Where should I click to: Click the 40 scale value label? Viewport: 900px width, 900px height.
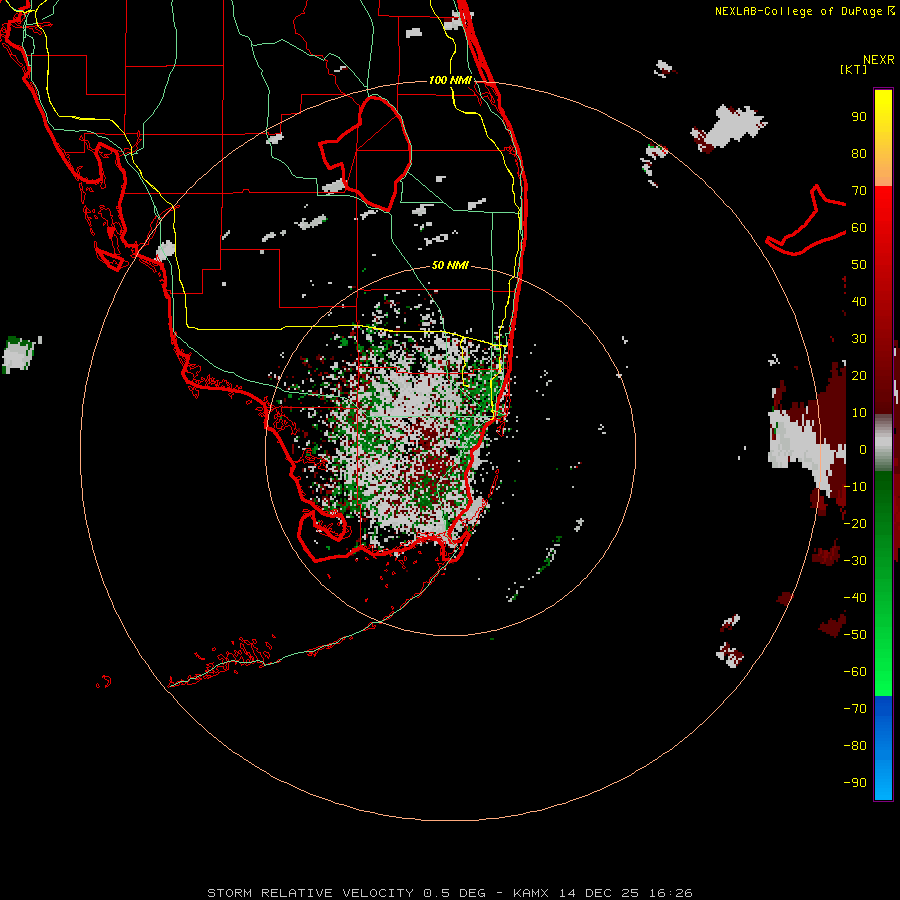pyautogui.click(x=859, y=301)
